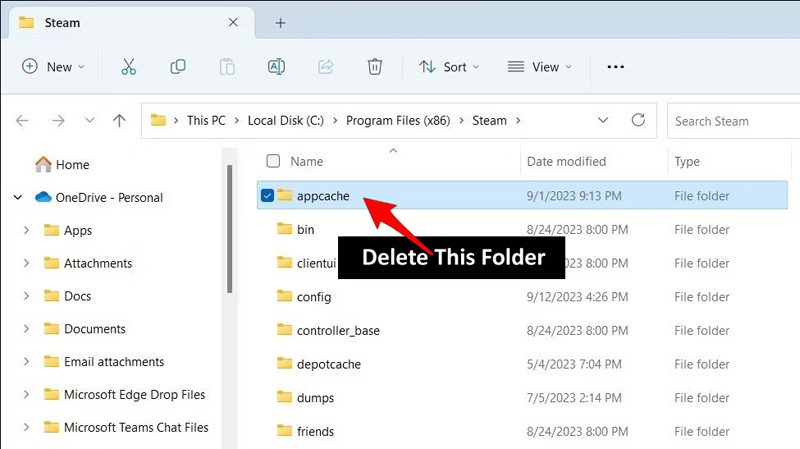Click the Search Steam field
Viewport: 800px width, 449px height.
(733, 121)
